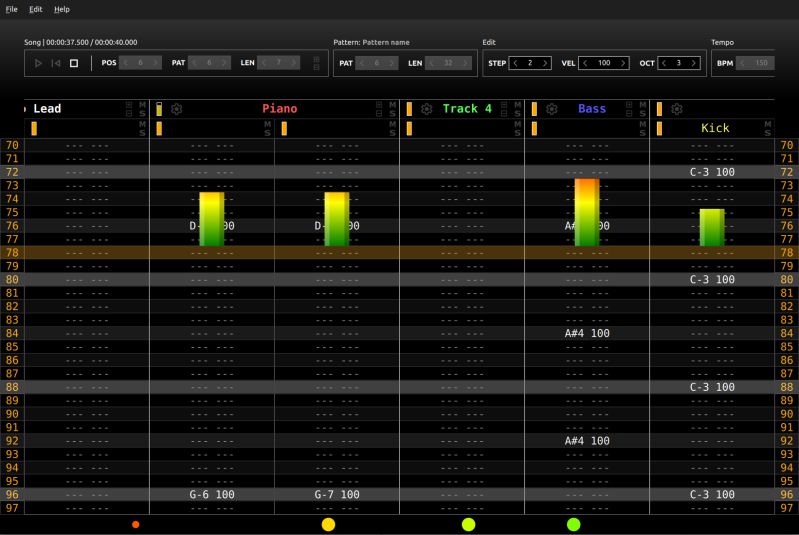Image resolution: width=799 pixels, height=535 pixels.
Task: Open the File menu
Action: 11,9
